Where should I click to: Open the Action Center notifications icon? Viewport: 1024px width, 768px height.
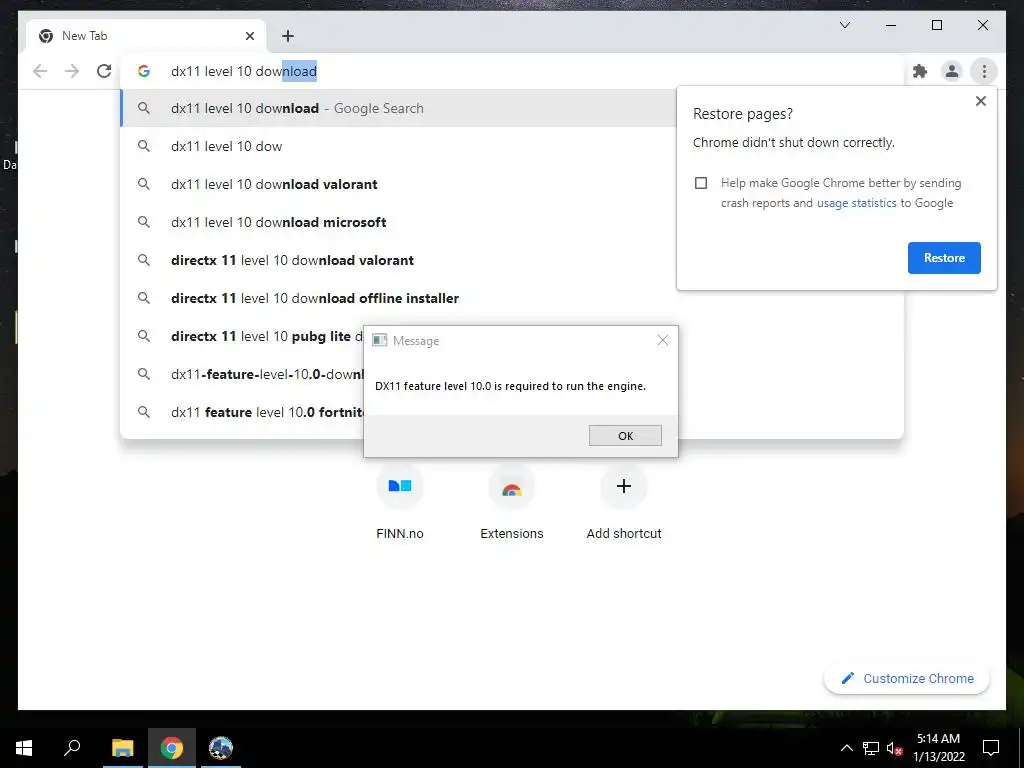(991, 748)
